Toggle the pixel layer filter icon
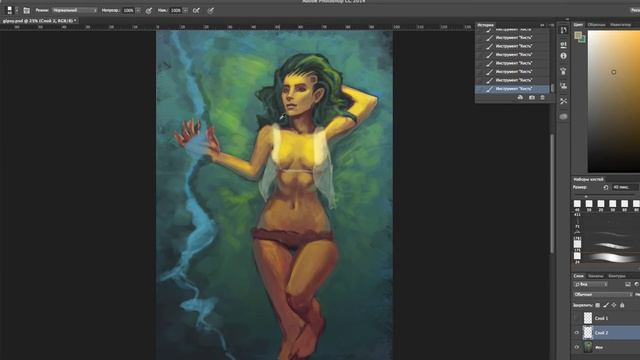 (628, 284)
